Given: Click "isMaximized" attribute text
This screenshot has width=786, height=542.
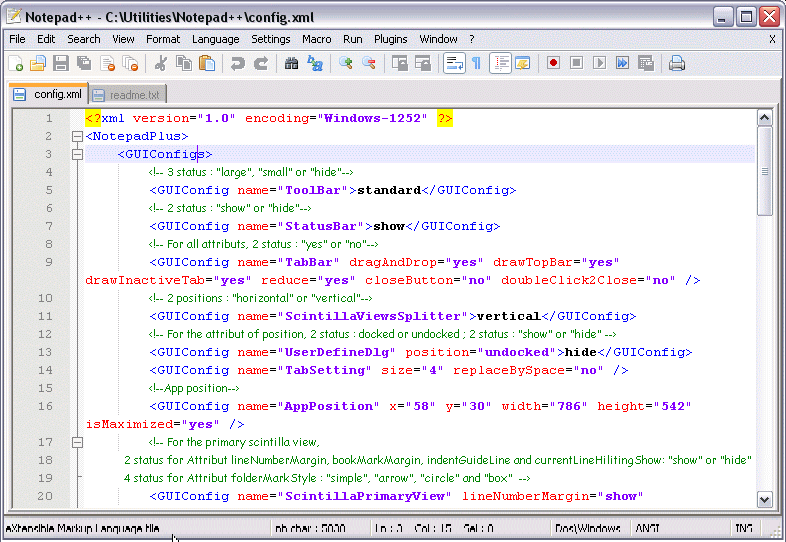Looking at the screenshot, I should (x=129, y=424).
